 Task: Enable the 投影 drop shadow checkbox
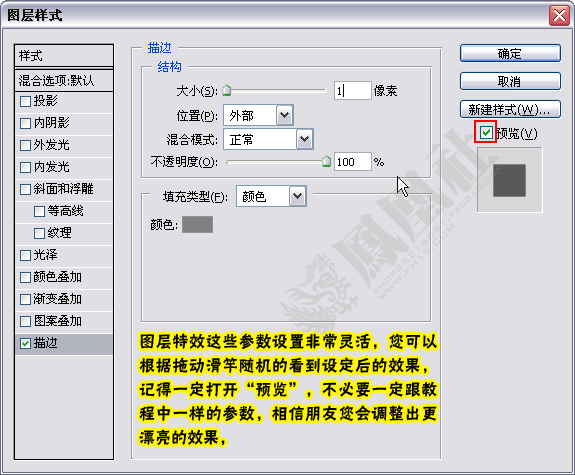(25, 102)
